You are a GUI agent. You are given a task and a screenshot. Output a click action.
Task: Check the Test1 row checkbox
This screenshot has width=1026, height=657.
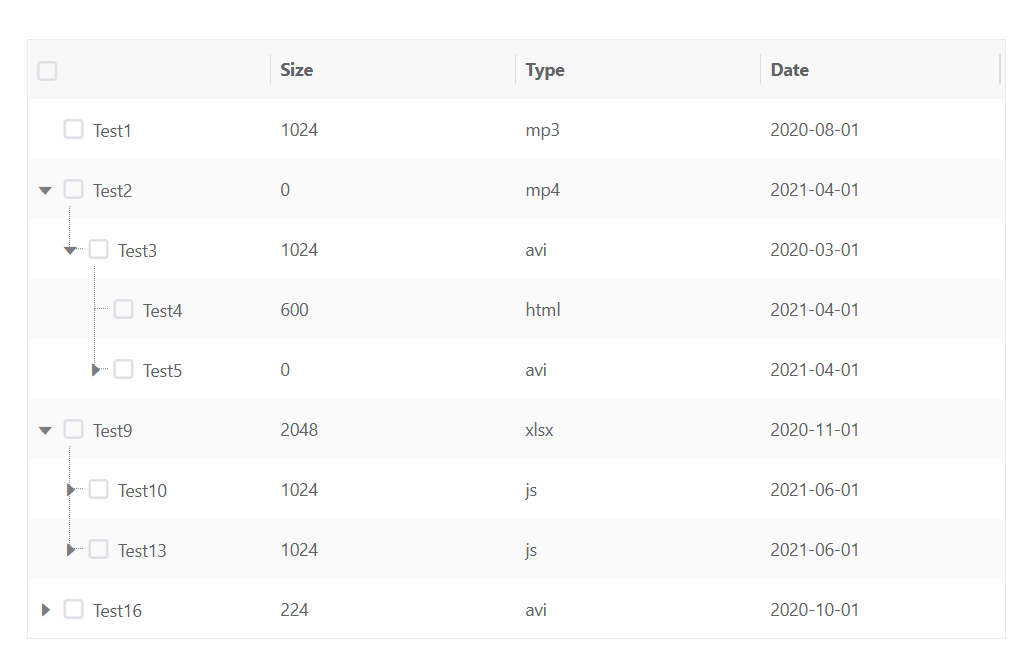73,129
